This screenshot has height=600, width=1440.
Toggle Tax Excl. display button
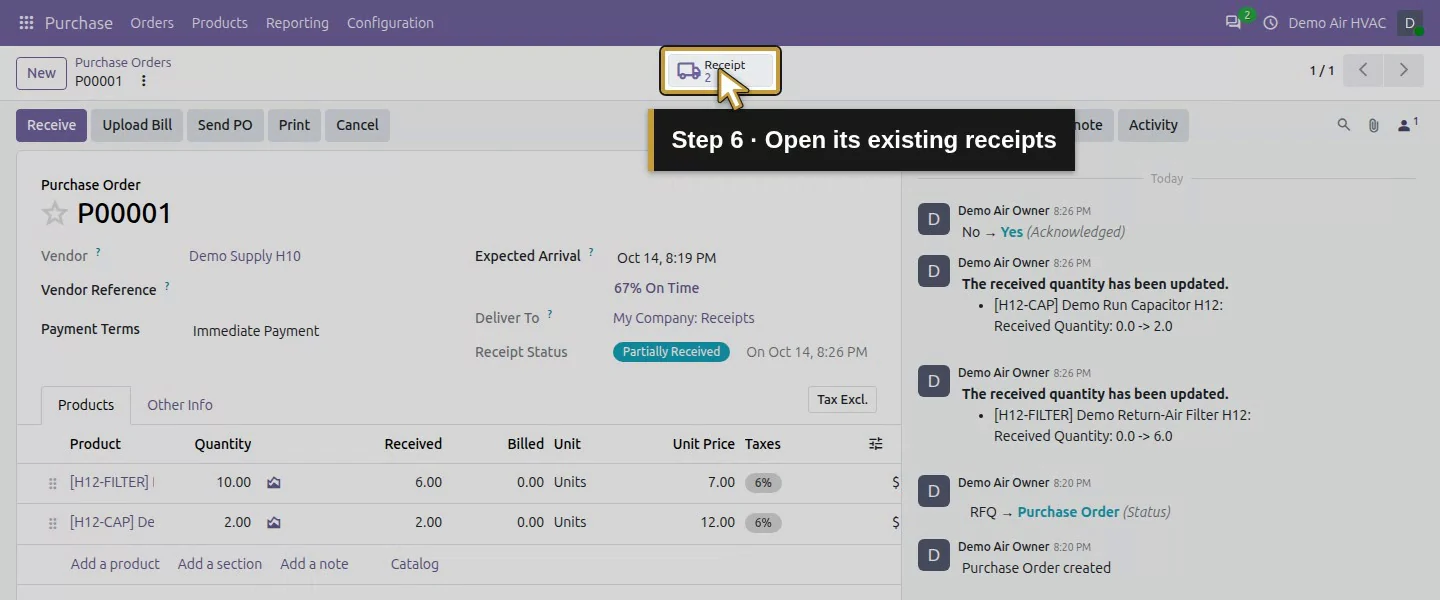click(842, 399)
